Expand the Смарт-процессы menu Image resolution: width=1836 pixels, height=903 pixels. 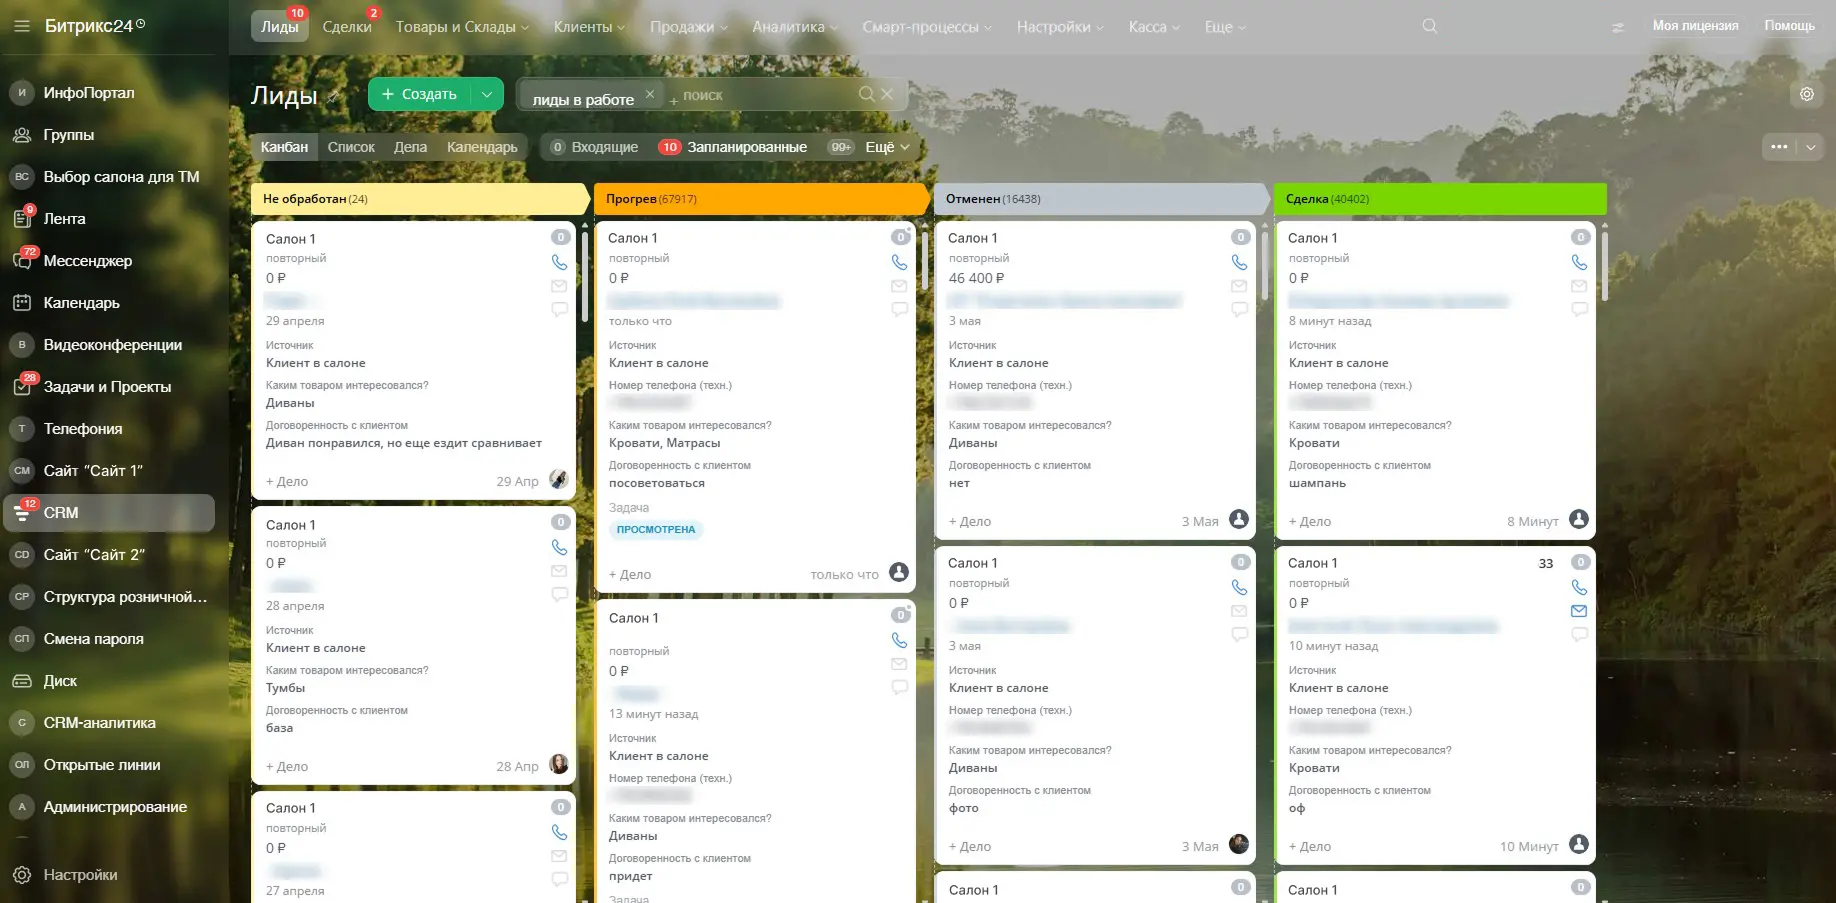[x=927, y=27]
